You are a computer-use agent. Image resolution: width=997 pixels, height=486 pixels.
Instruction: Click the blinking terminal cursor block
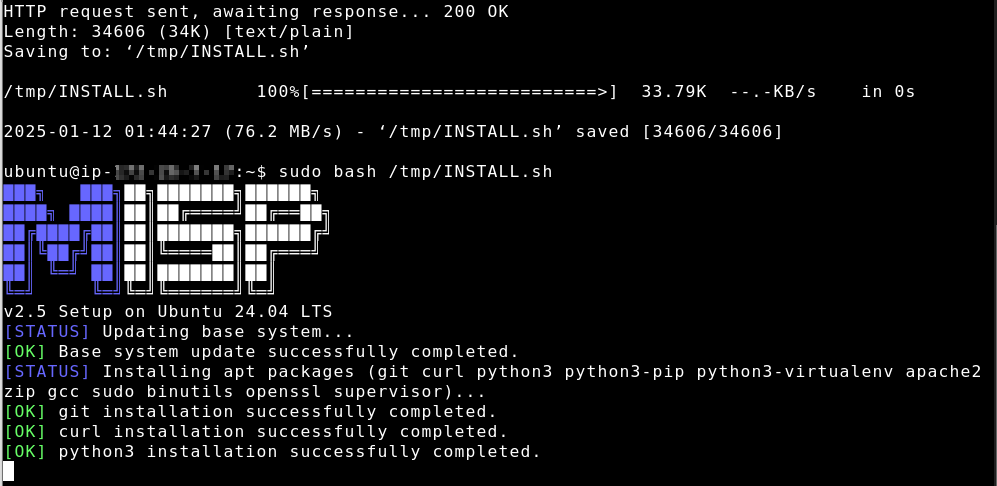pyautogui.click(x=8, y=471)
